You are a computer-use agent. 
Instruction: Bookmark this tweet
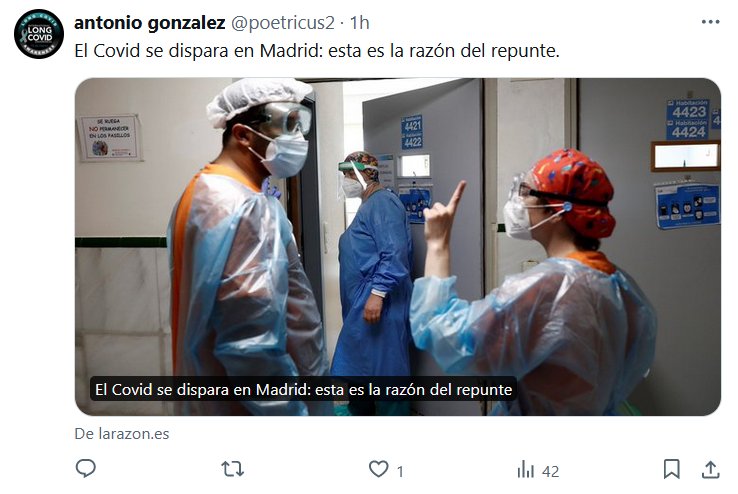[x=672, y=469]
